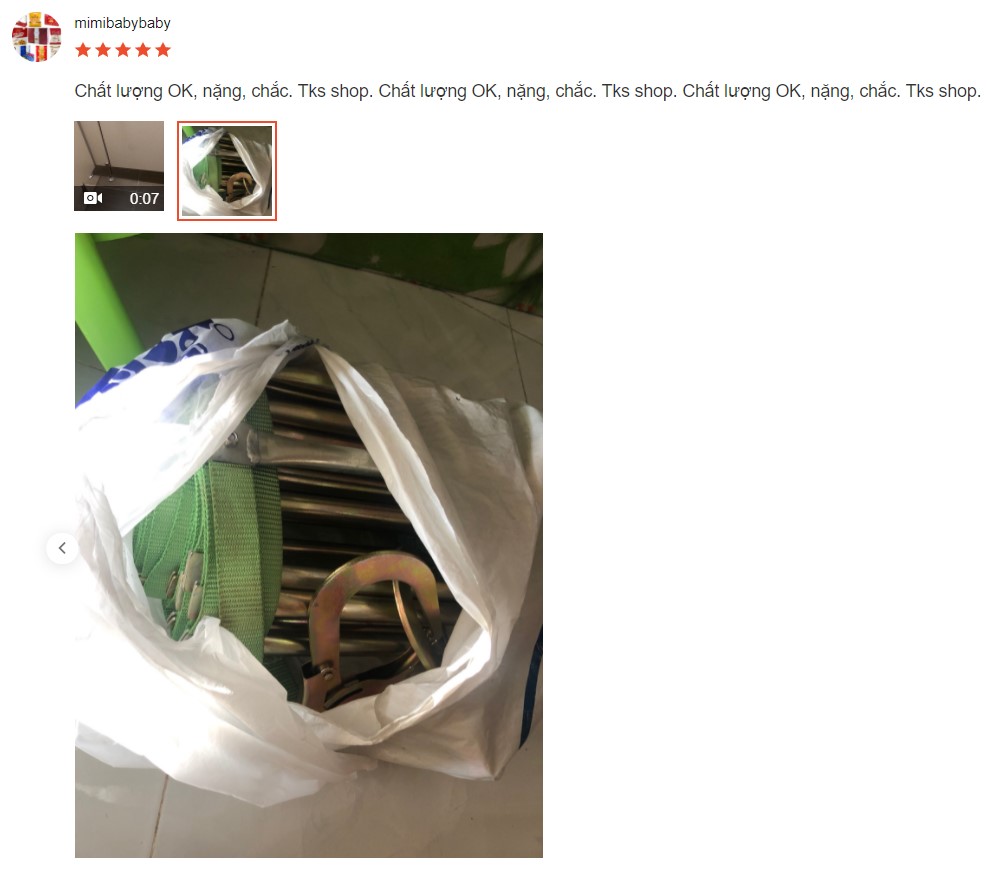
Task: Click the first orange rating star
Action: (x=82, y=50)
